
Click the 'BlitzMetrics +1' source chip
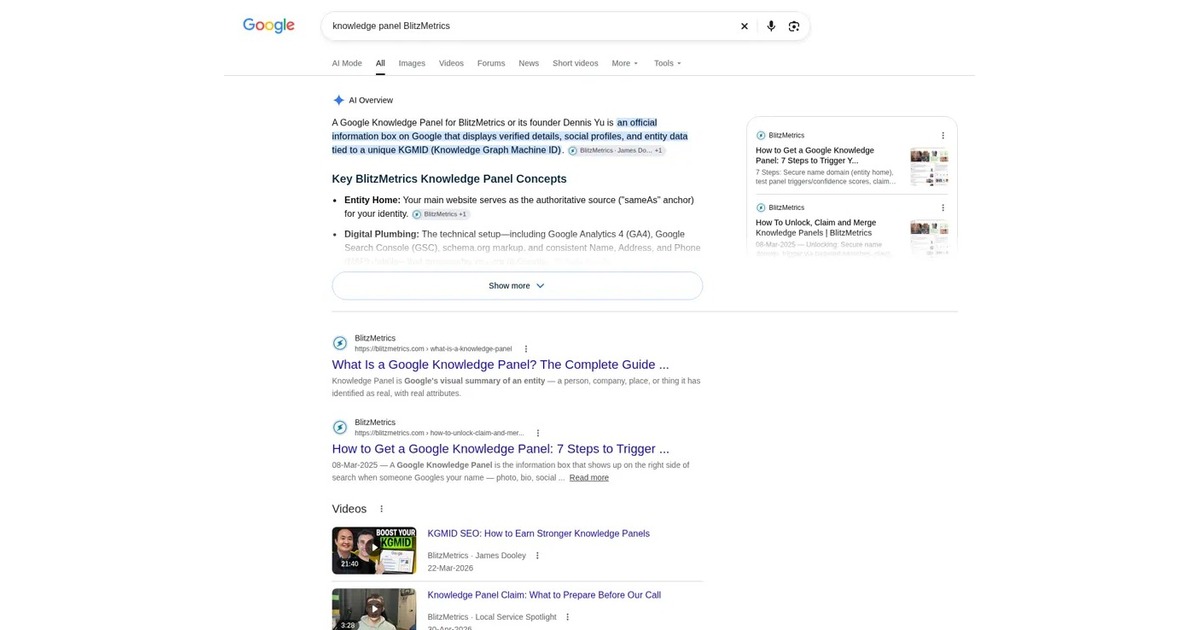440,214
